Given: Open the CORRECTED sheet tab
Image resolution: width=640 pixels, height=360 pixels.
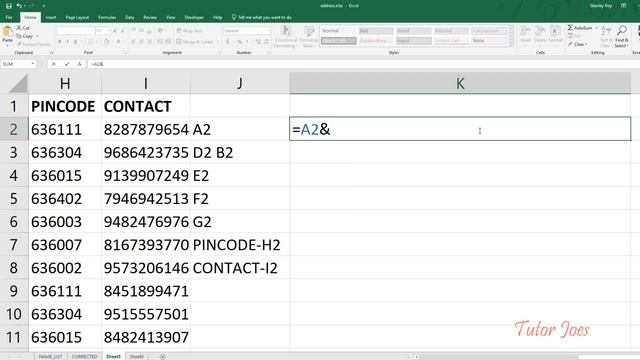Looking at the screenshot, I should (84, 357).
